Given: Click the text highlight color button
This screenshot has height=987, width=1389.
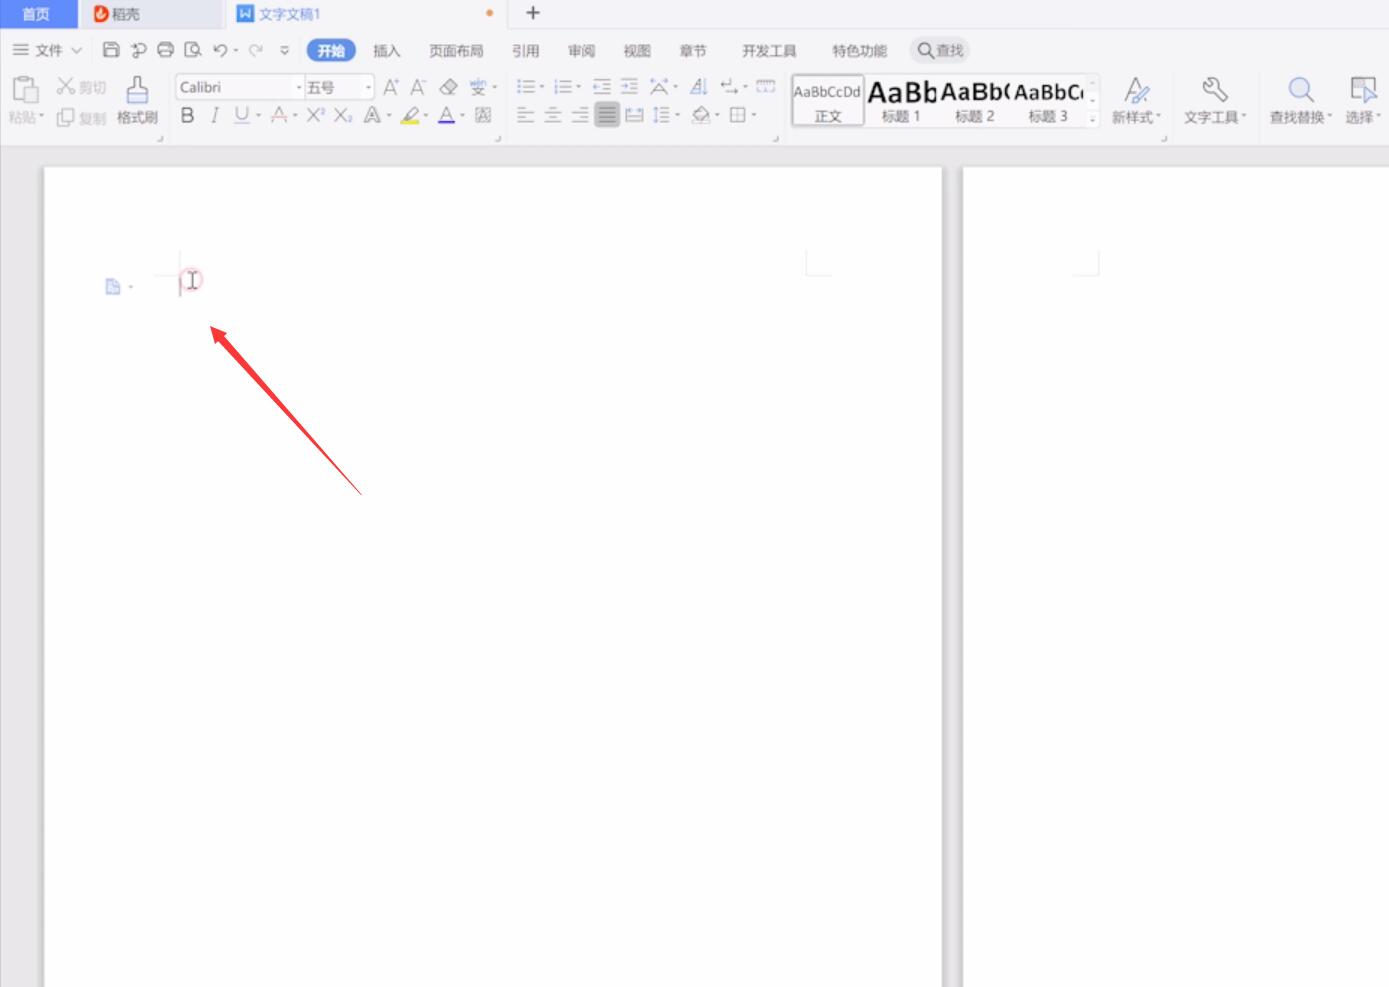Looking at the screenshot, I should click(410, 116).
